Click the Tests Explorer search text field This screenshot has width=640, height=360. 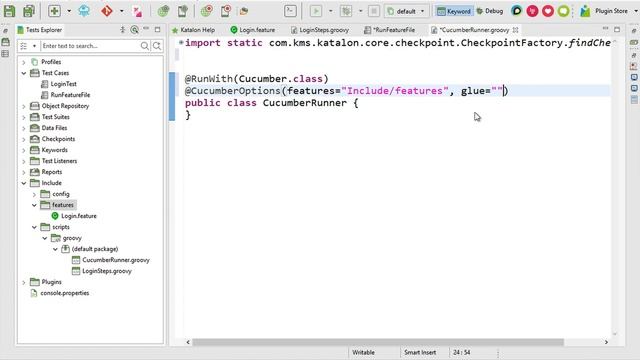point(90,46)
